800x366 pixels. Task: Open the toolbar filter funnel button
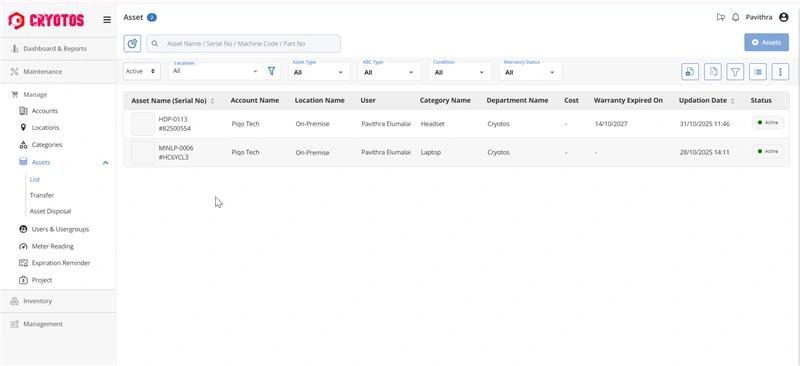click(x=735, y=72)
